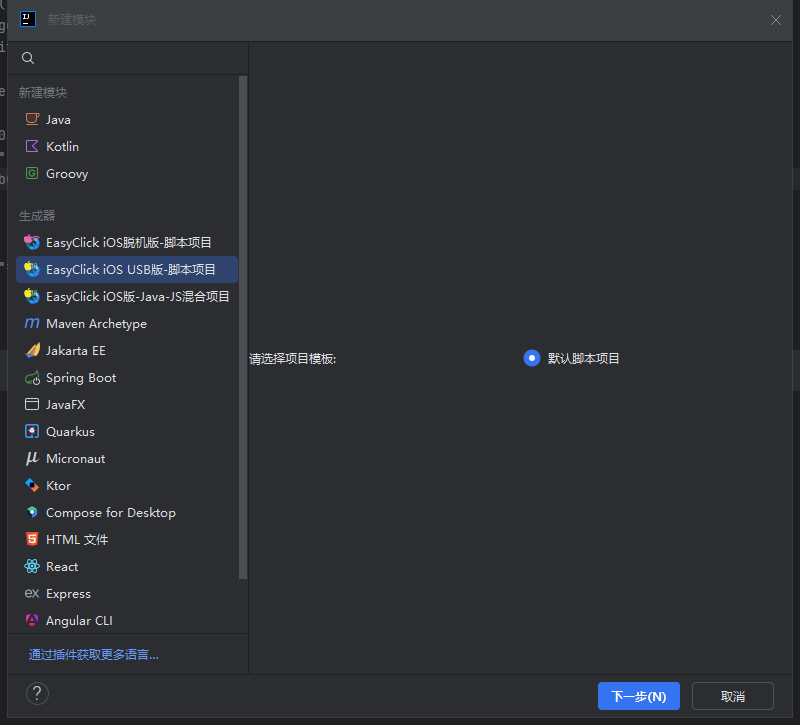
Task: Pick the Groovy module type icon
Action: click(32, 173)
